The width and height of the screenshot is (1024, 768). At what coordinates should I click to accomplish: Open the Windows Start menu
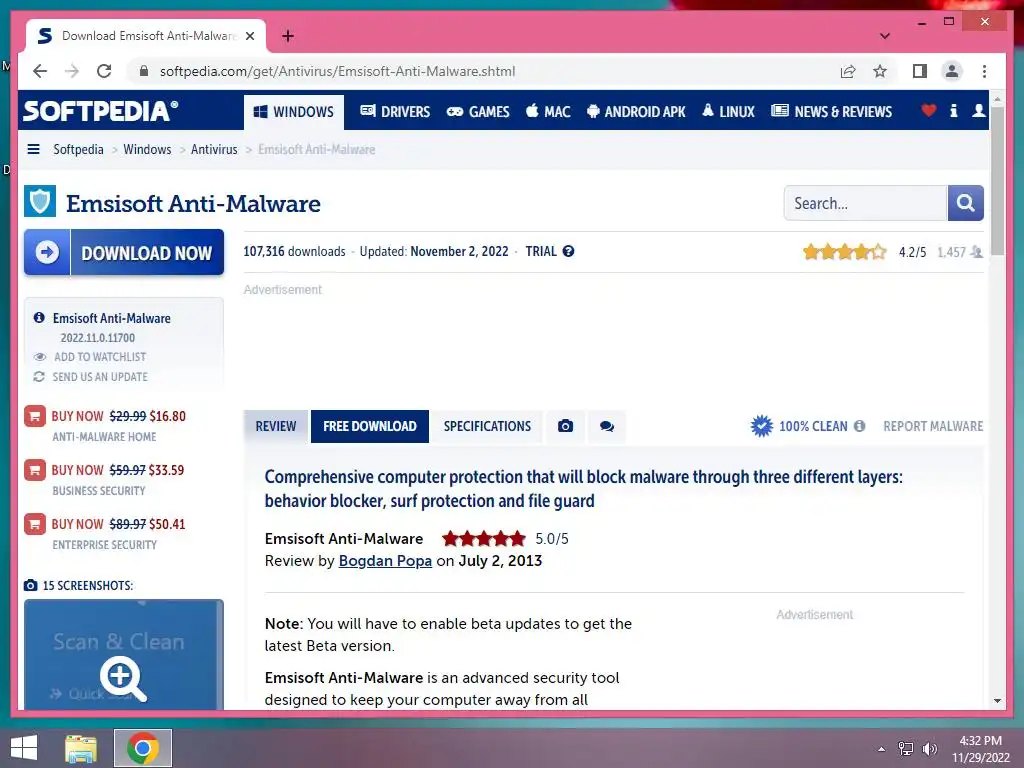coord(24,748)
